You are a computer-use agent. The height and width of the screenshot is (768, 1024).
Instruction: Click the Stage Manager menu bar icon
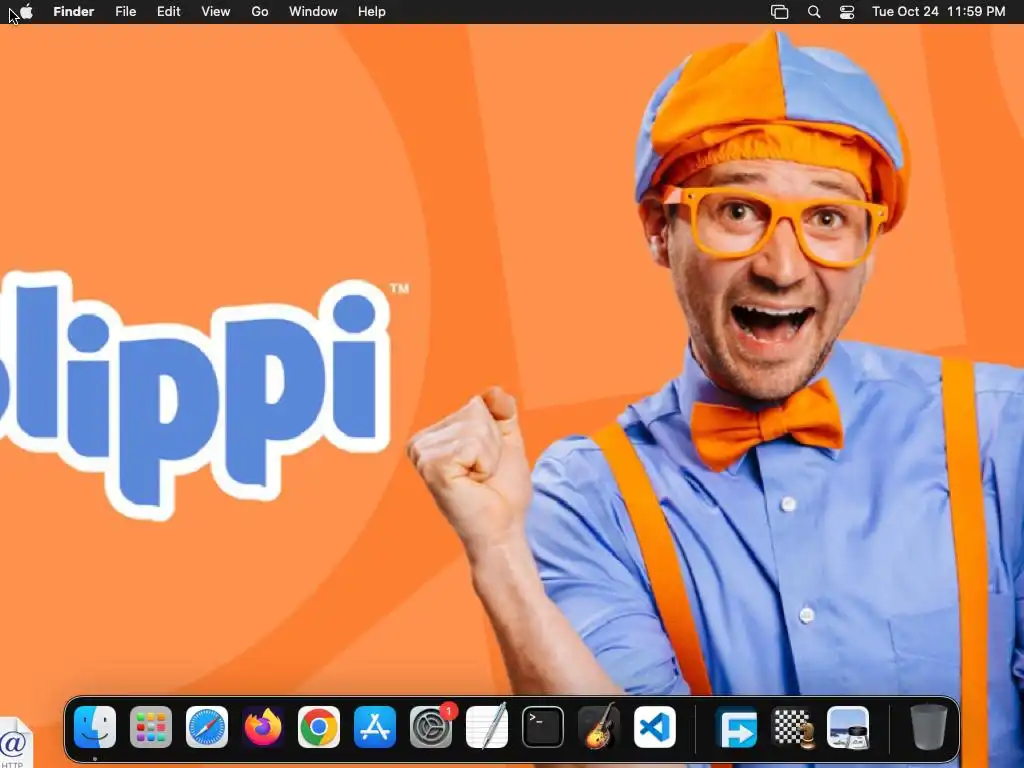pyautogui.click(x=780, y=12)
